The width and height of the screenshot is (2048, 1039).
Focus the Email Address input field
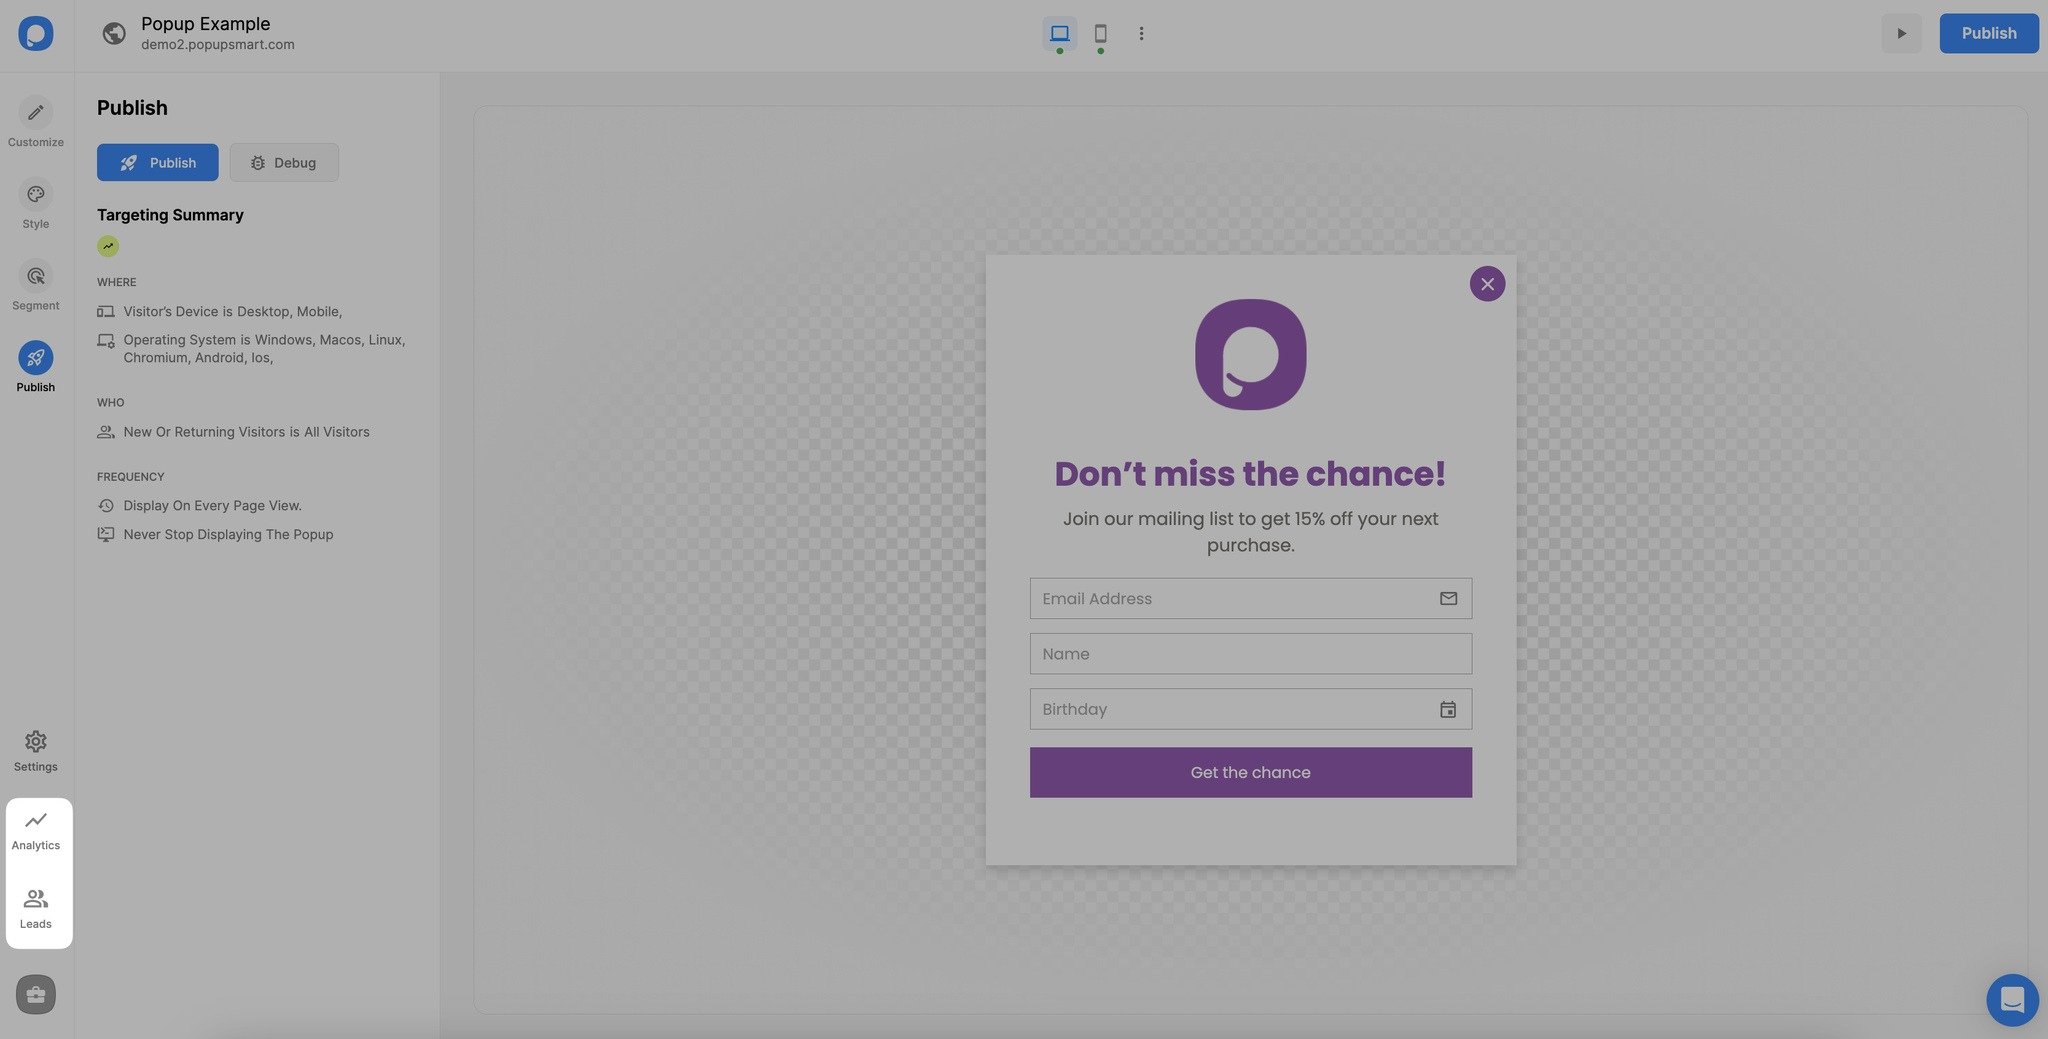coord(1251,598)
